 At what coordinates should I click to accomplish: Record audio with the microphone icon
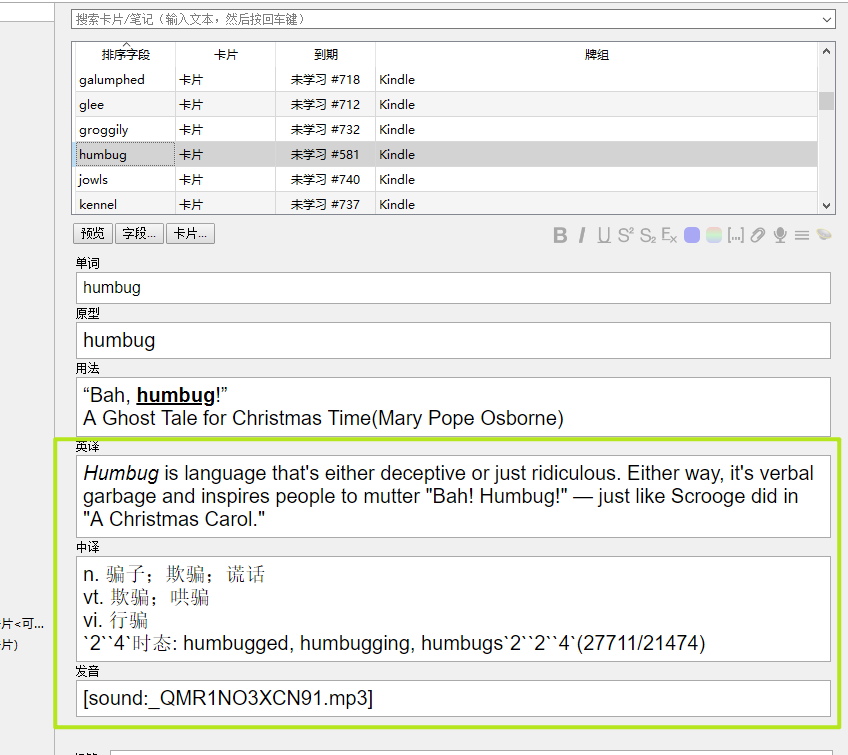coord(780,235)
